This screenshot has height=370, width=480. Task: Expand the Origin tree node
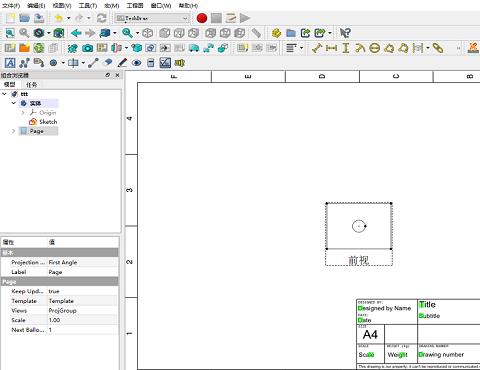point(23,113)
